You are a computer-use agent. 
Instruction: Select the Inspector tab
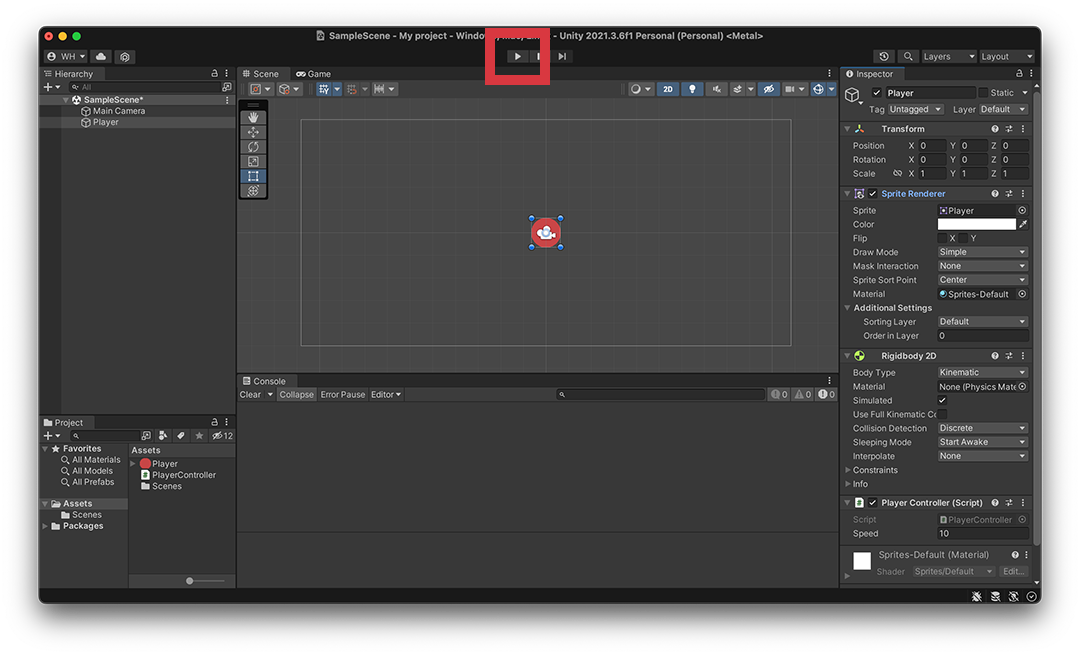click(869, 74)
